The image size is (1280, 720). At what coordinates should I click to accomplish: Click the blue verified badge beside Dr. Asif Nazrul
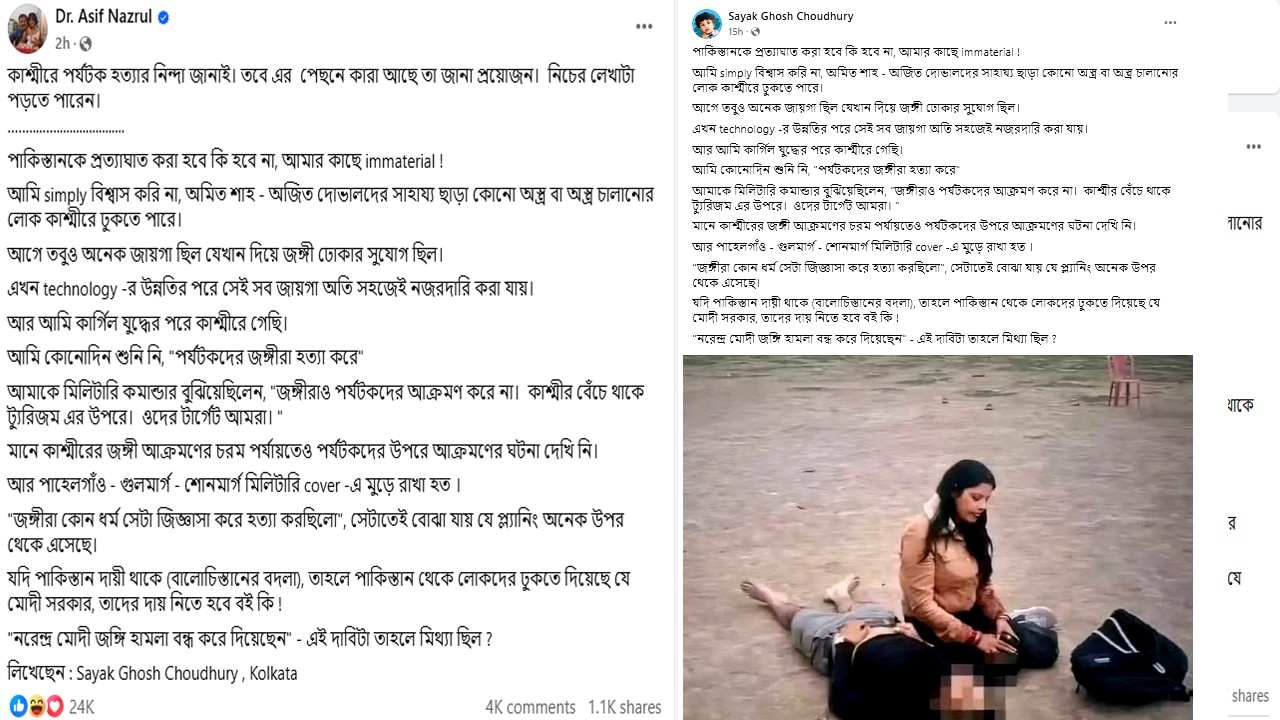(163, 17)
